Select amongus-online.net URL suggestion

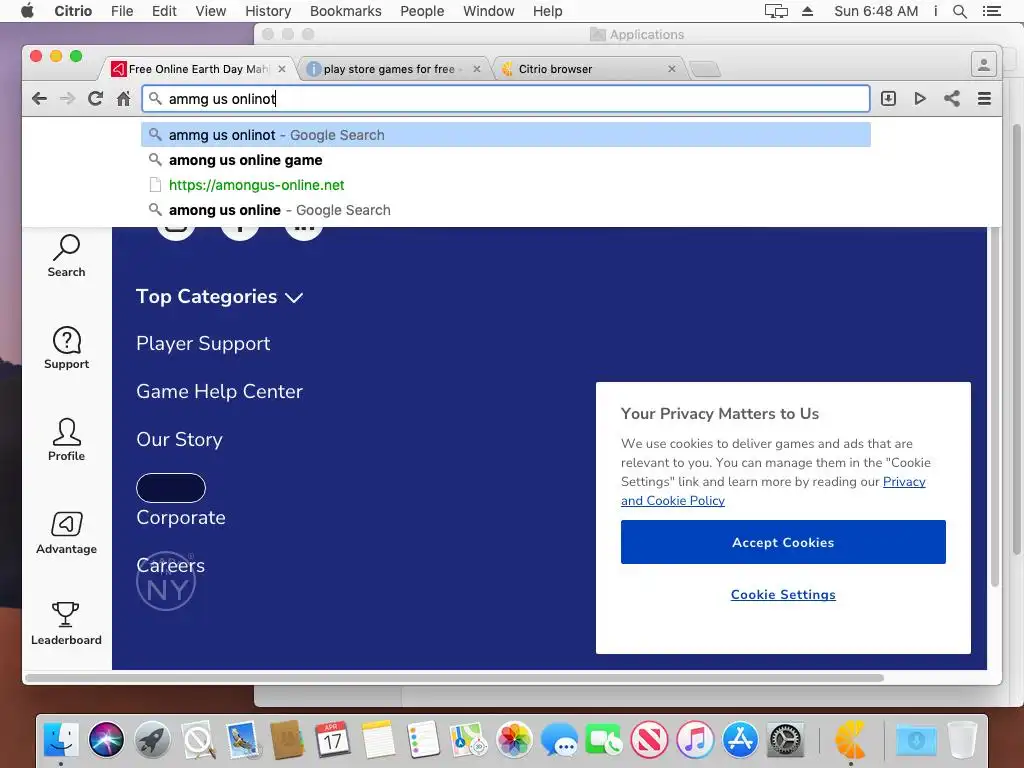coord(505,185)
